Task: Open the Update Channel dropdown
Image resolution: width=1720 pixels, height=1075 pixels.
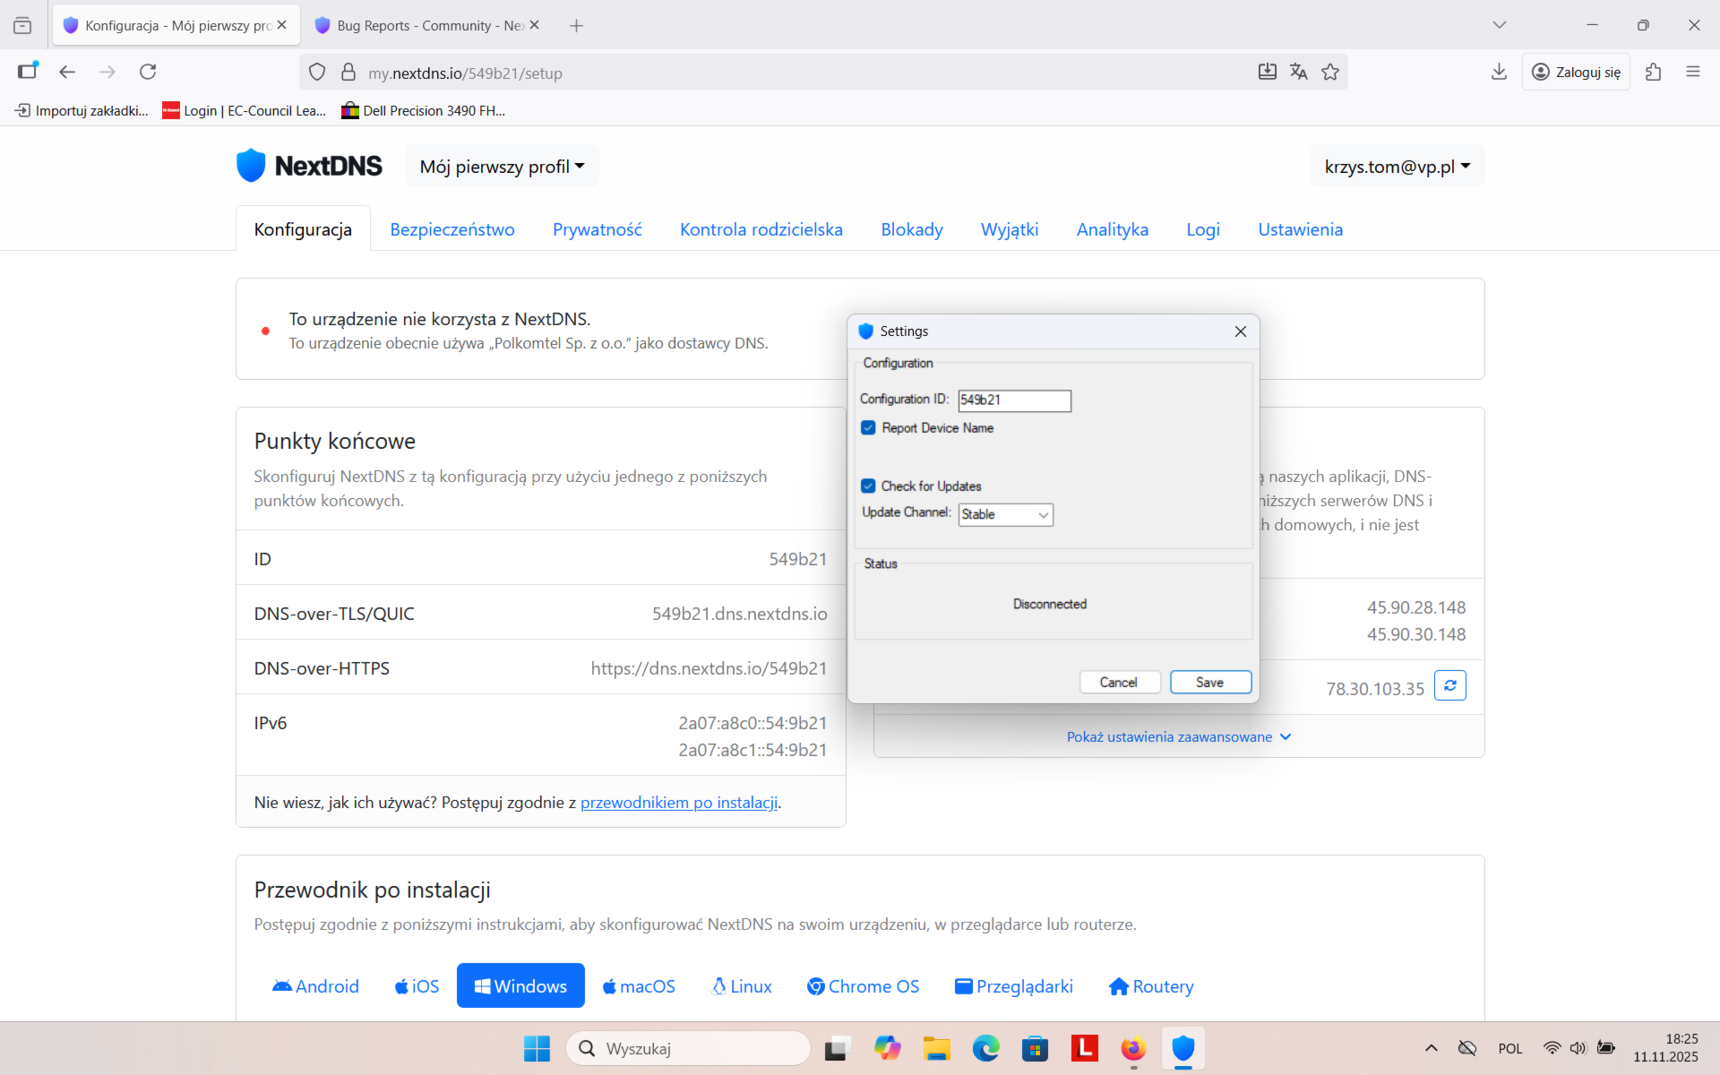Action: coord(1005,515)
